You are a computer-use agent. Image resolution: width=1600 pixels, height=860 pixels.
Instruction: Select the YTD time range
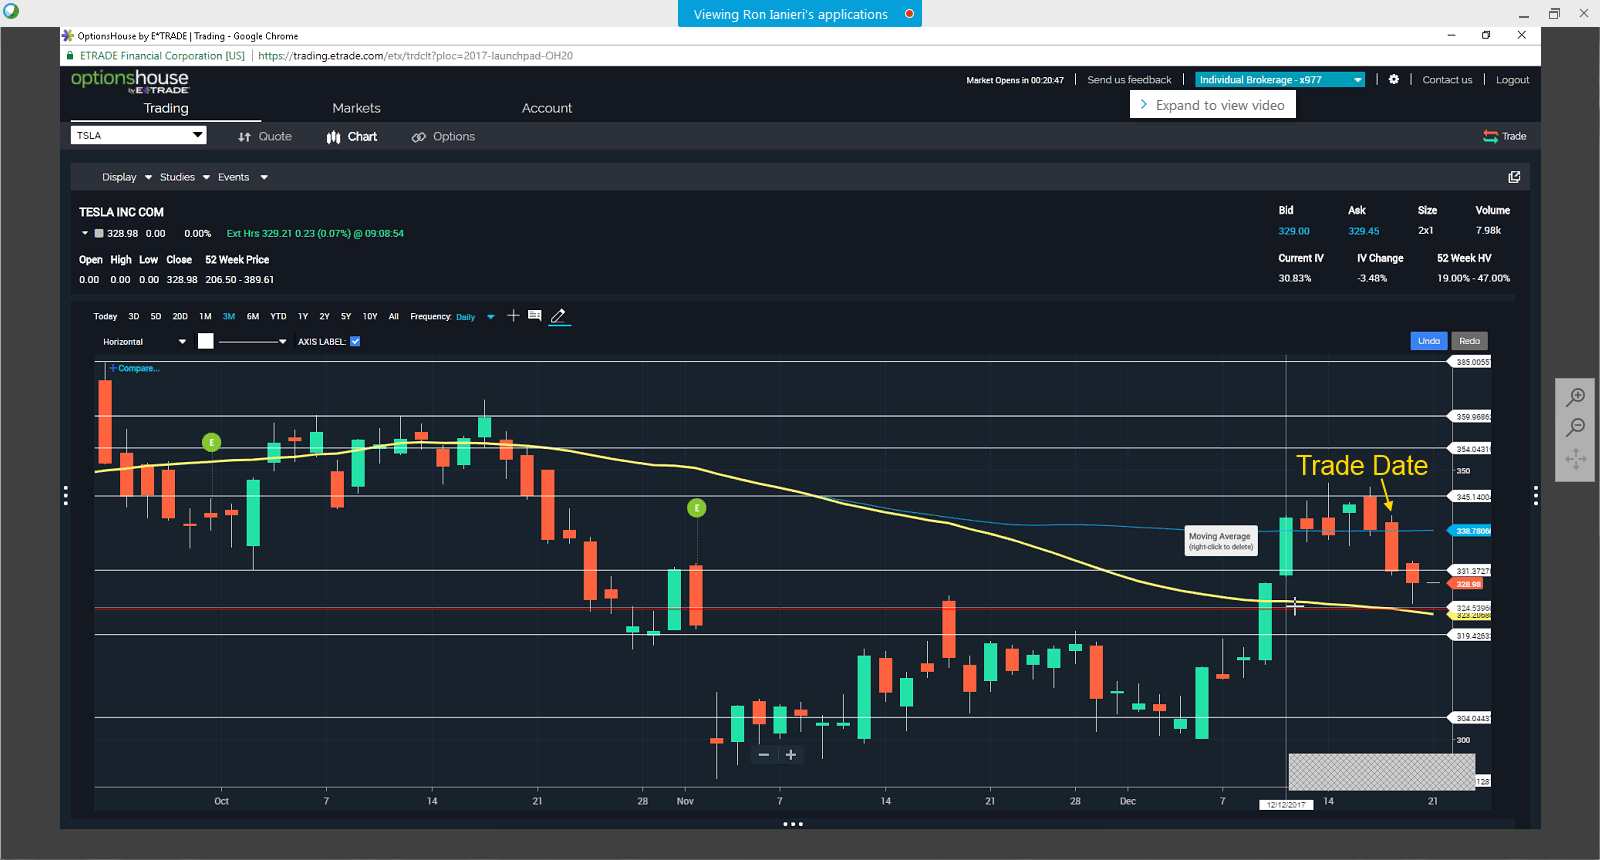pyautogui.click(x=278, y=316)
